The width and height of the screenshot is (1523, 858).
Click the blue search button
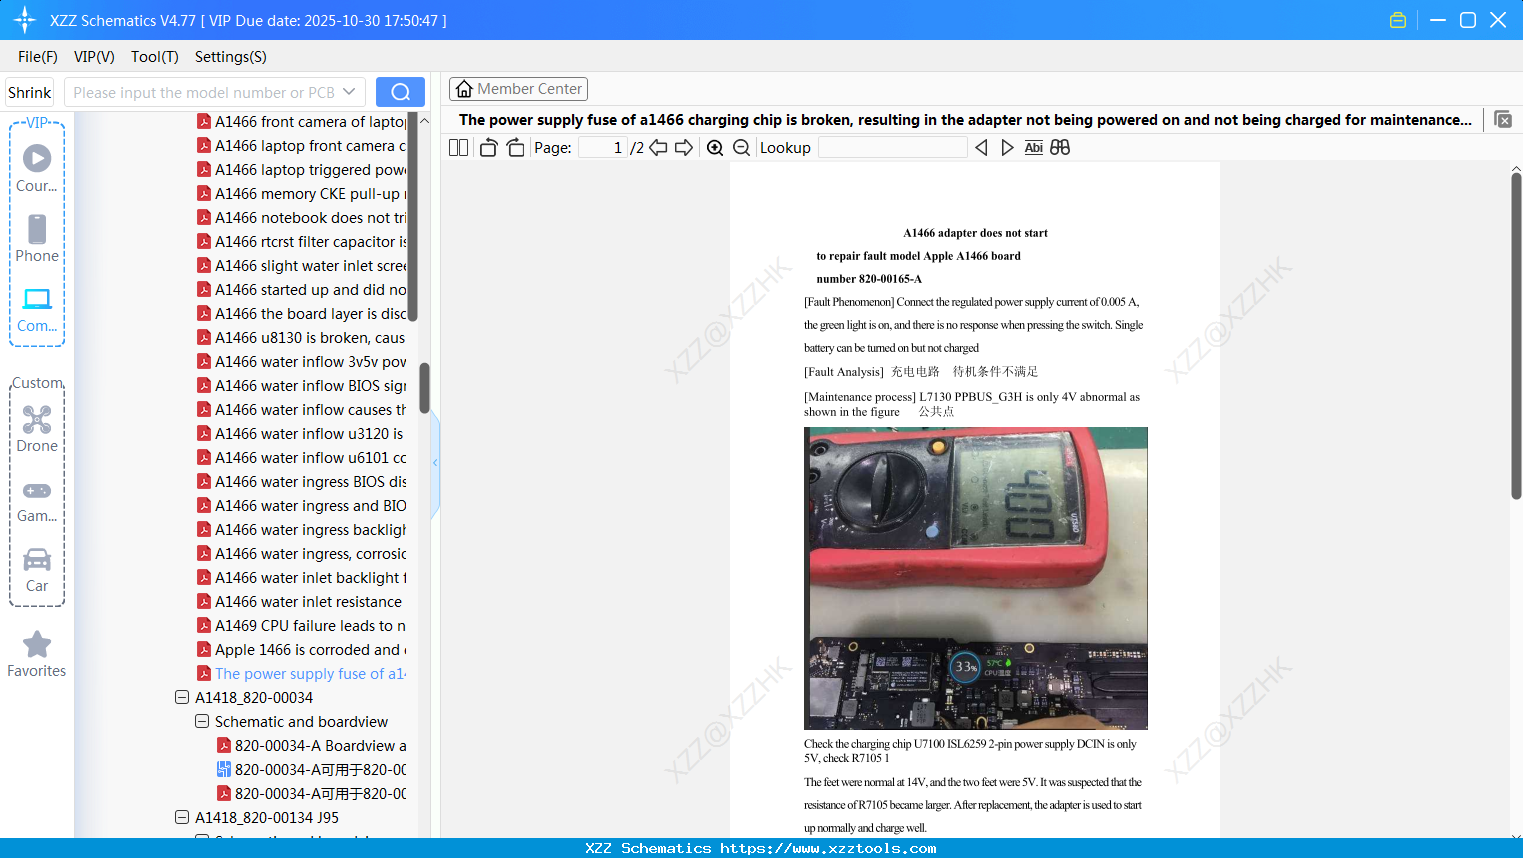coord(400,92)
